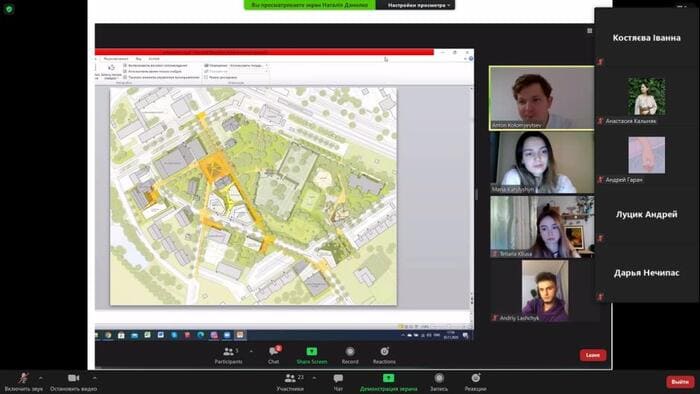Select Anton Kolomeytsev's video thumbnail
700x394 pixels.
point(542,98)
